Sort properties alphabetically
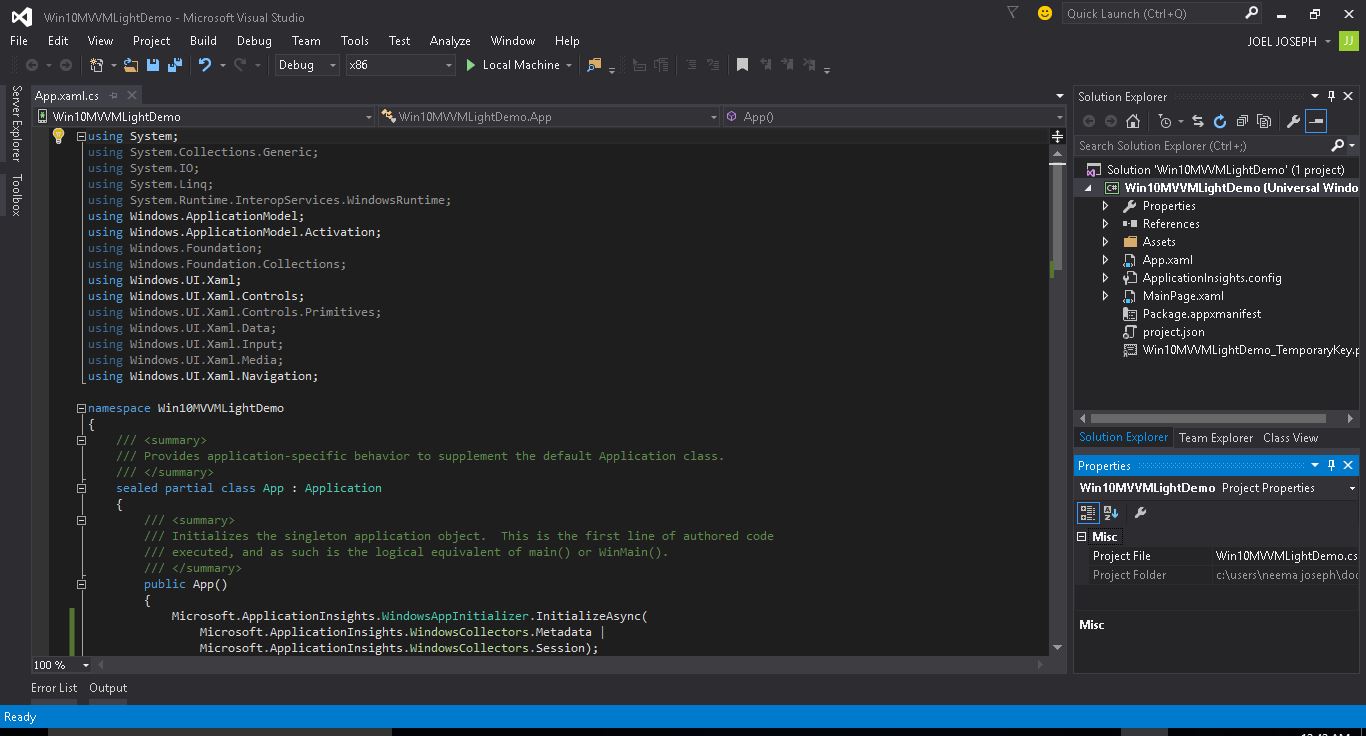Viewport: 1366px width, 736px height. (1111, 512)
